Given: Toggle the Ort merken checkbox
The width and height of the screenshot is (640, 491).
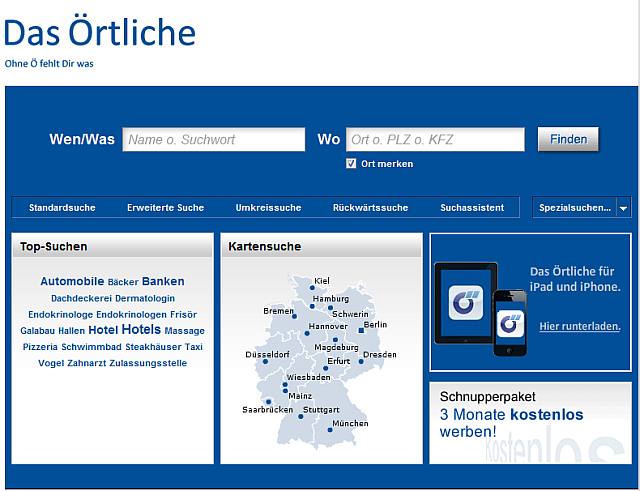Looking at the screenshot, I should click(x=351, y=164).
